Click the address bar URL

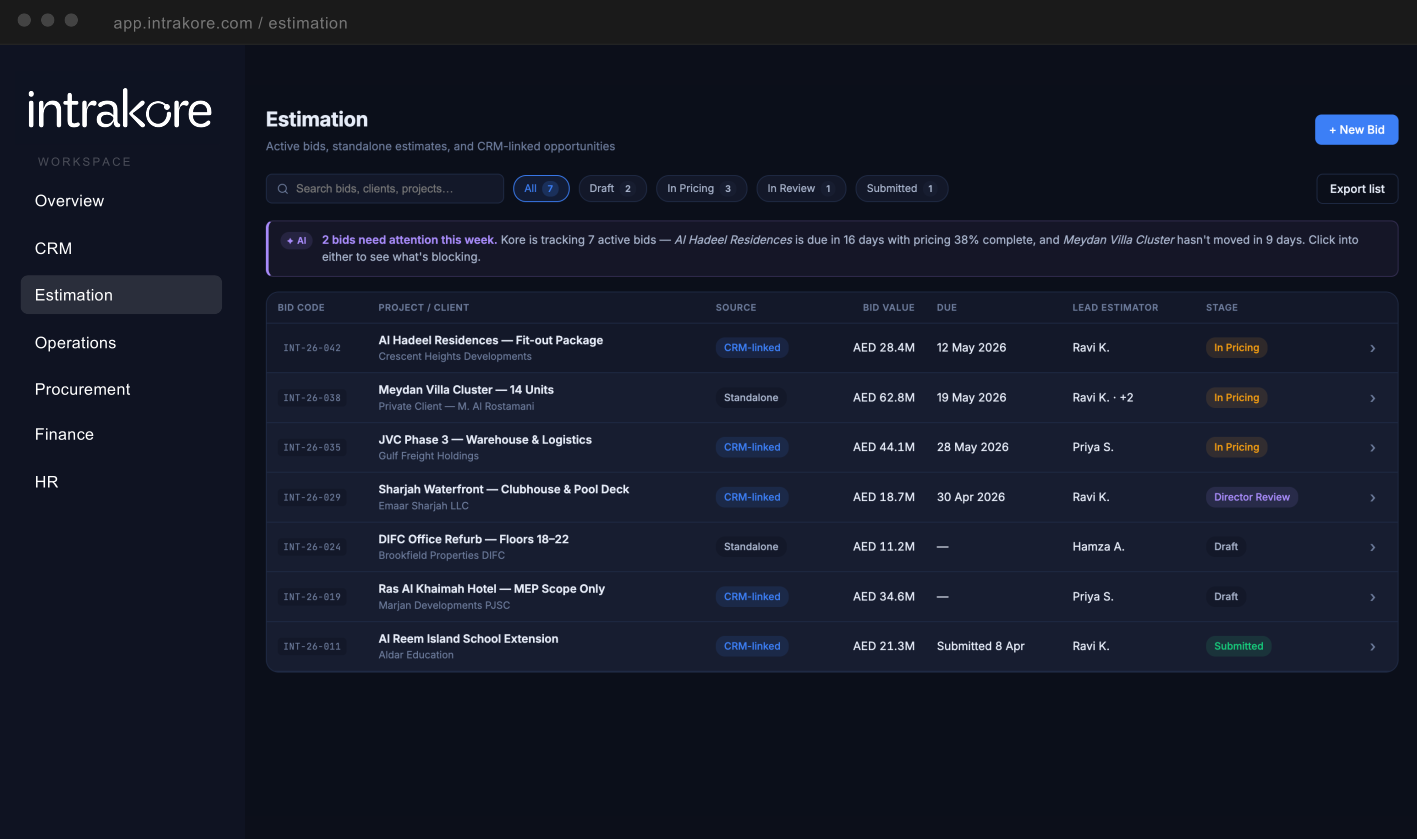click(x=230, y=22)
